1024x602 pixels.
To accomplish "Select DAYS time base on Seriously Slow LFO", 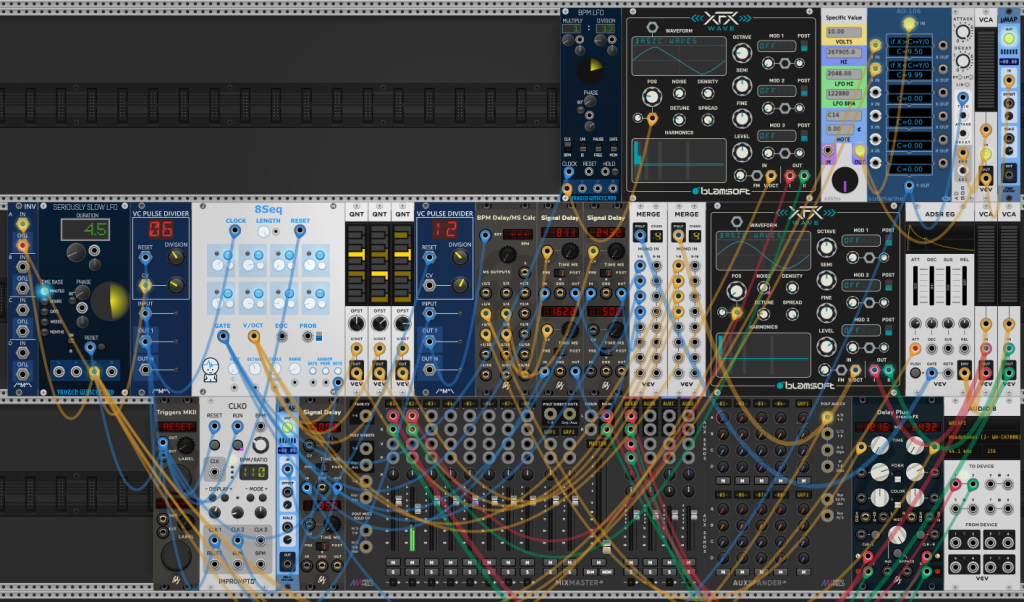I will click(x=44, y=311).
